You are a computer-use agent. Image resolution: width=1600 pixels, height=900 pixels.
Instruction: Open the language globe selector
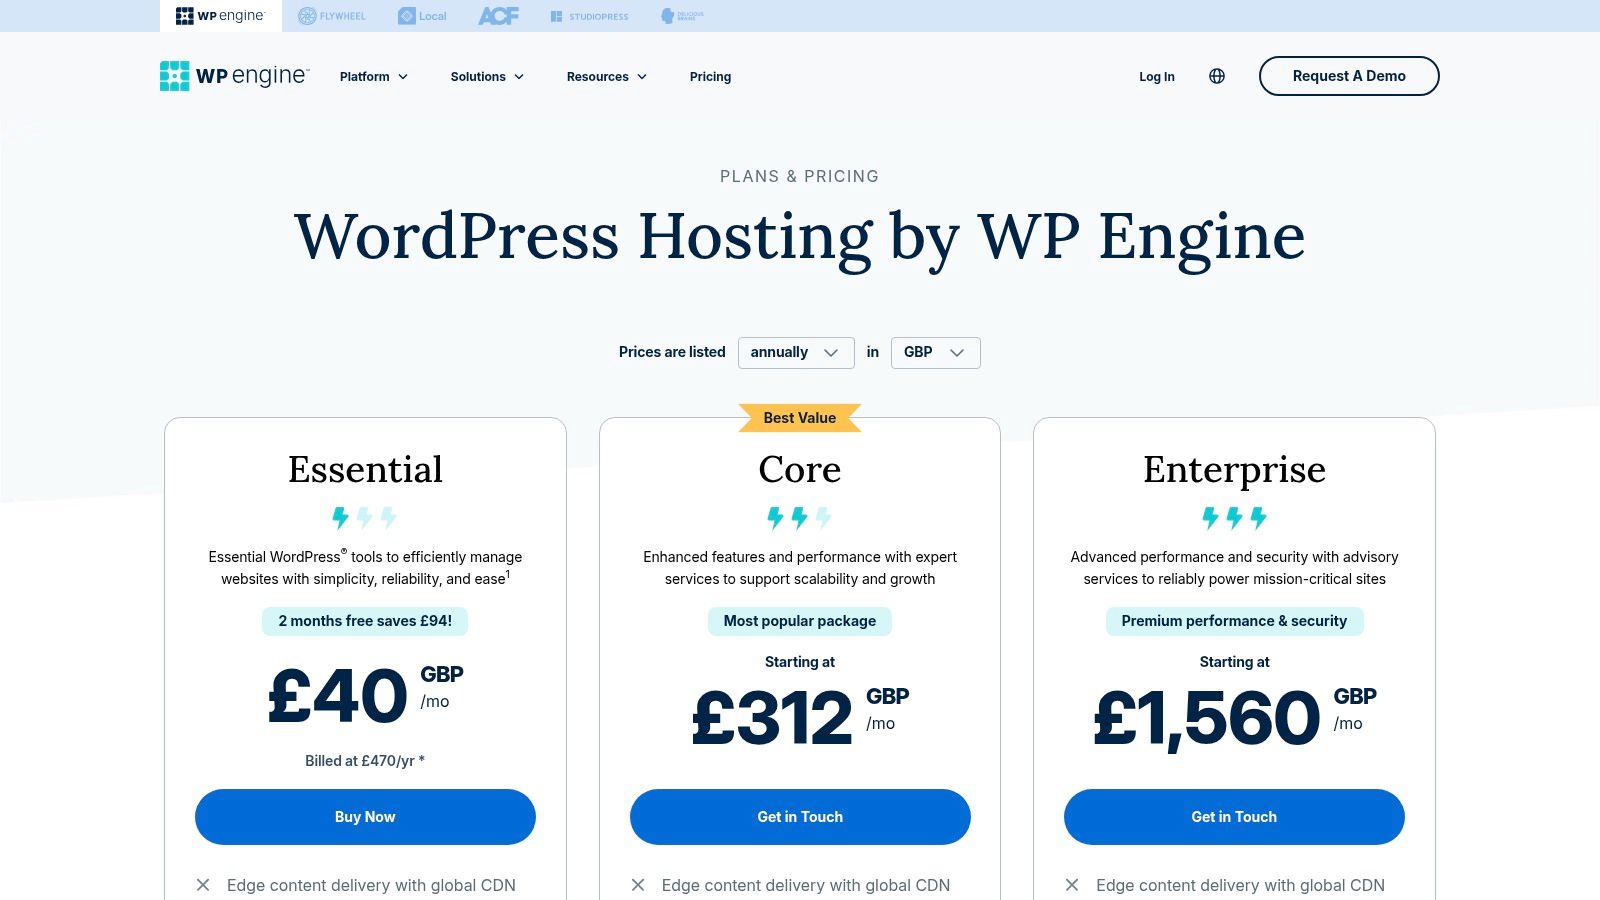point(1217,76)
